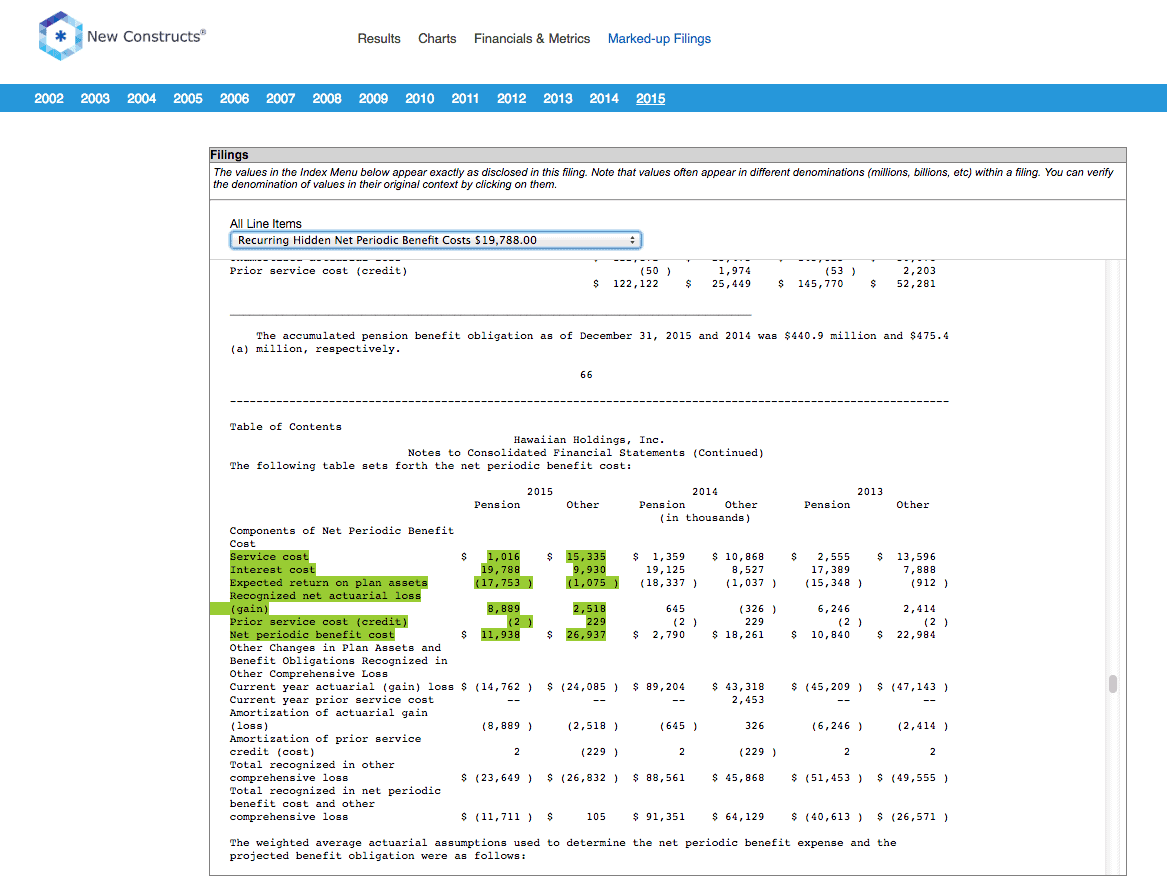Click highlighted pension total 11,938
The height and width of the screenshot is (895, 1167).
pos(500,635)
